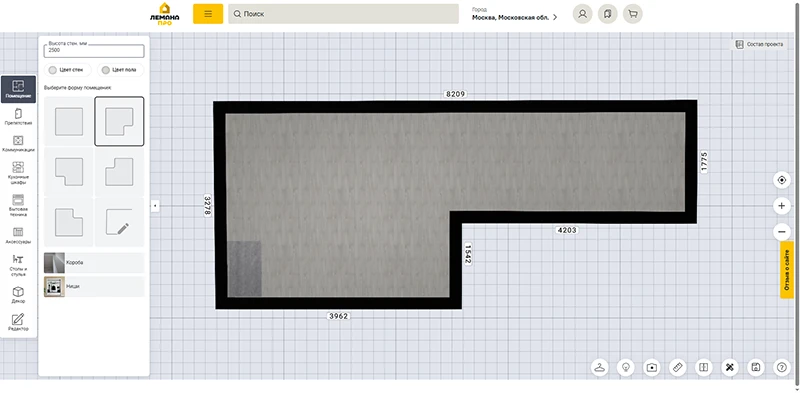
Task: Add a Короба box element
Action: pyautogui.click(x=94, y=263)
